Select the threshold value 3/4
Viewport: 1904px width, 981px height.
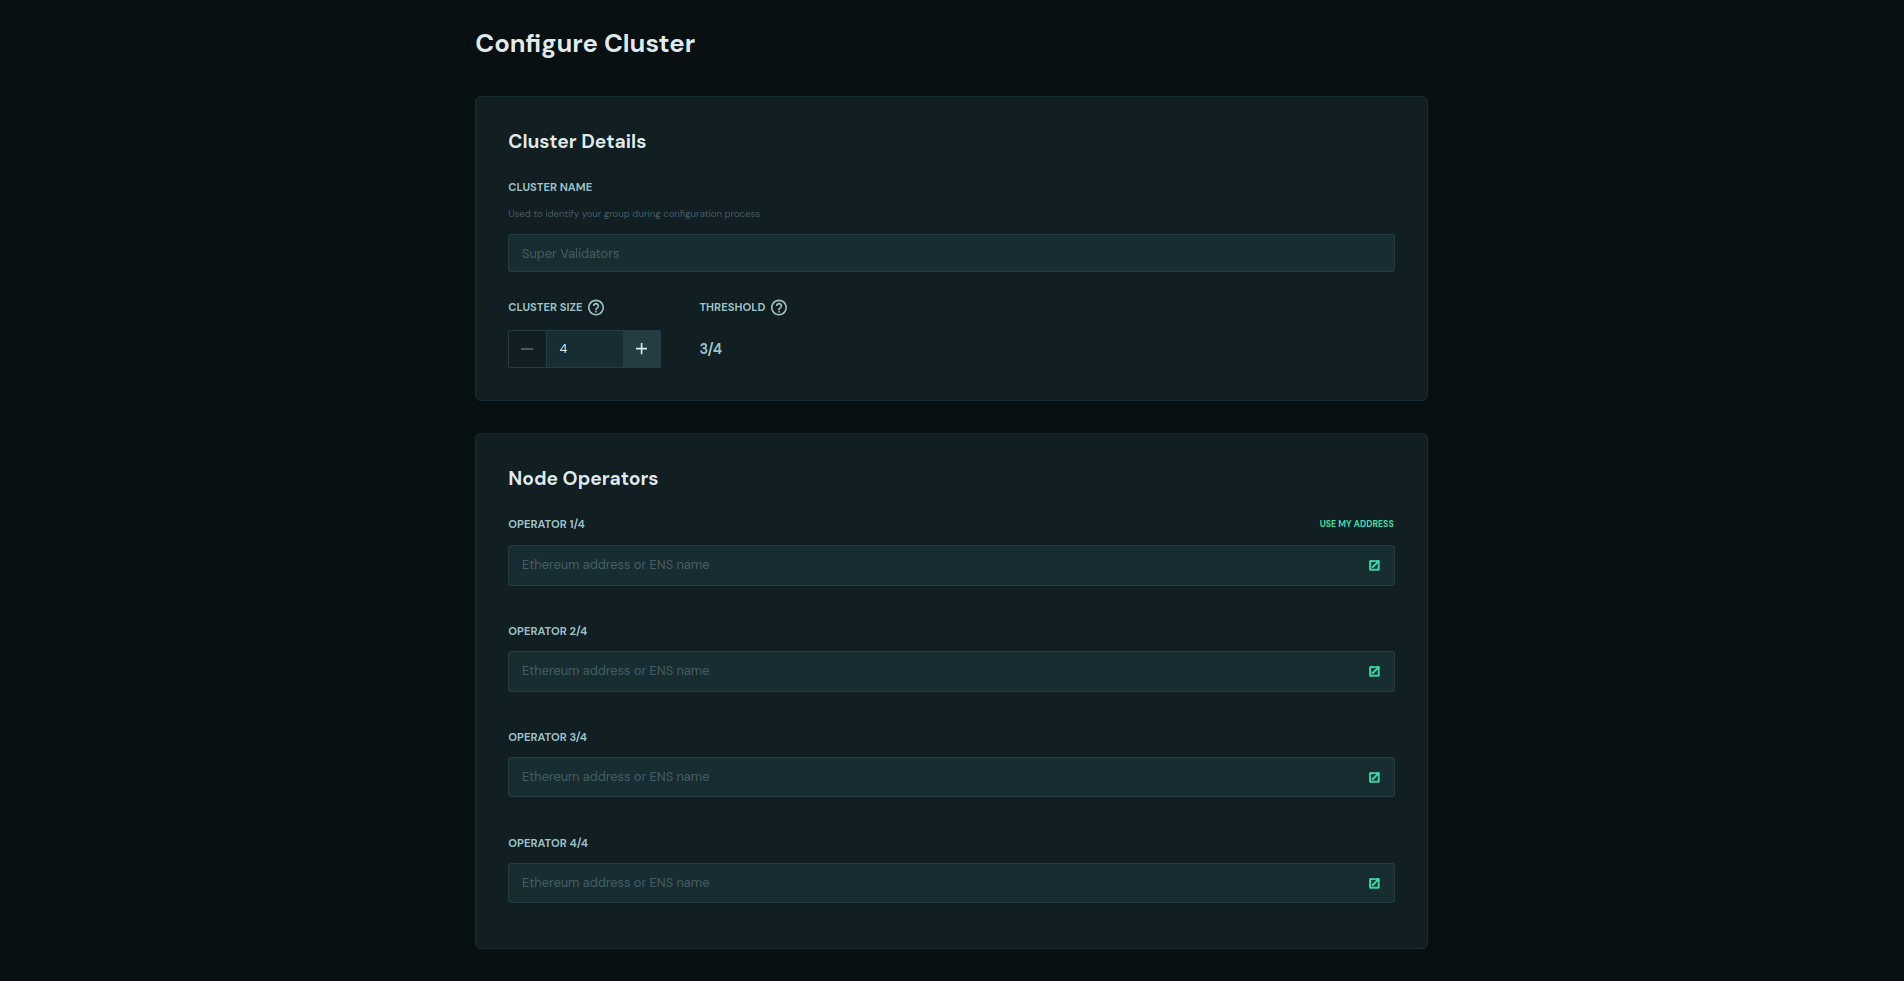click(x=710, y=349)
